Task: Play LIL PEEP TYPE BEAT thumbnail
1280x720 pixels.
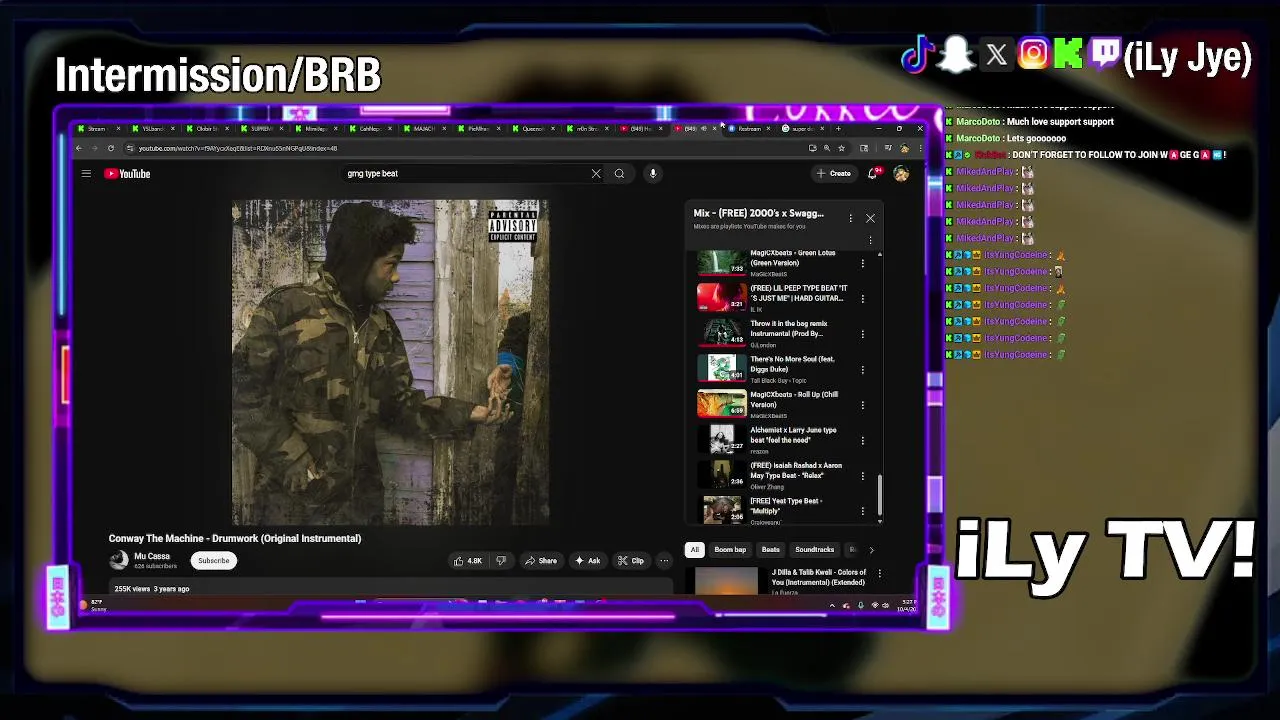Action: 722,298
